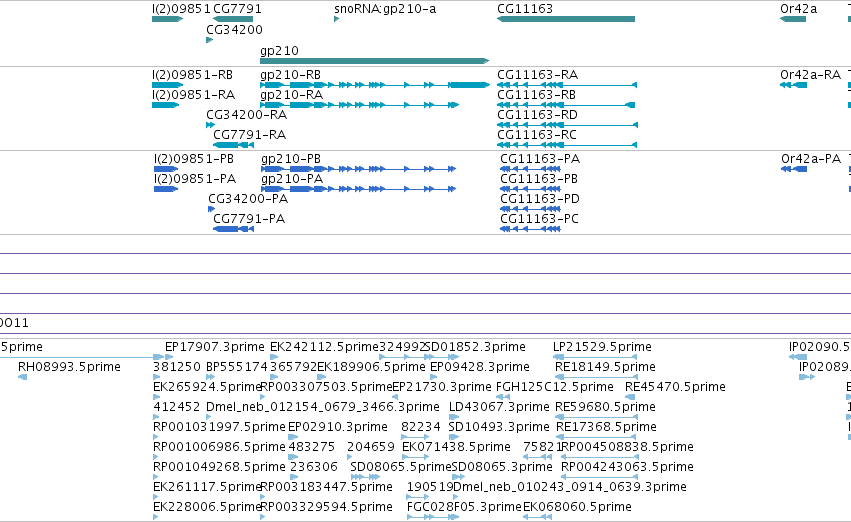
Task: Open the RP004243063.5prime EST label
Action: click(627, 467)
